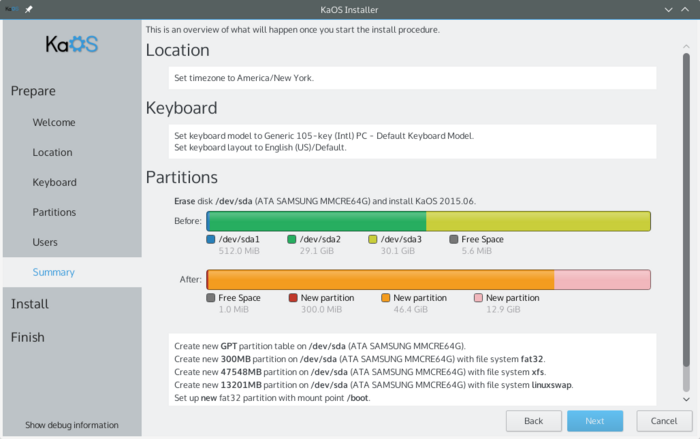Click the gray Free Space swatch under Before
The image size is (700, 439).
(454, 240)
